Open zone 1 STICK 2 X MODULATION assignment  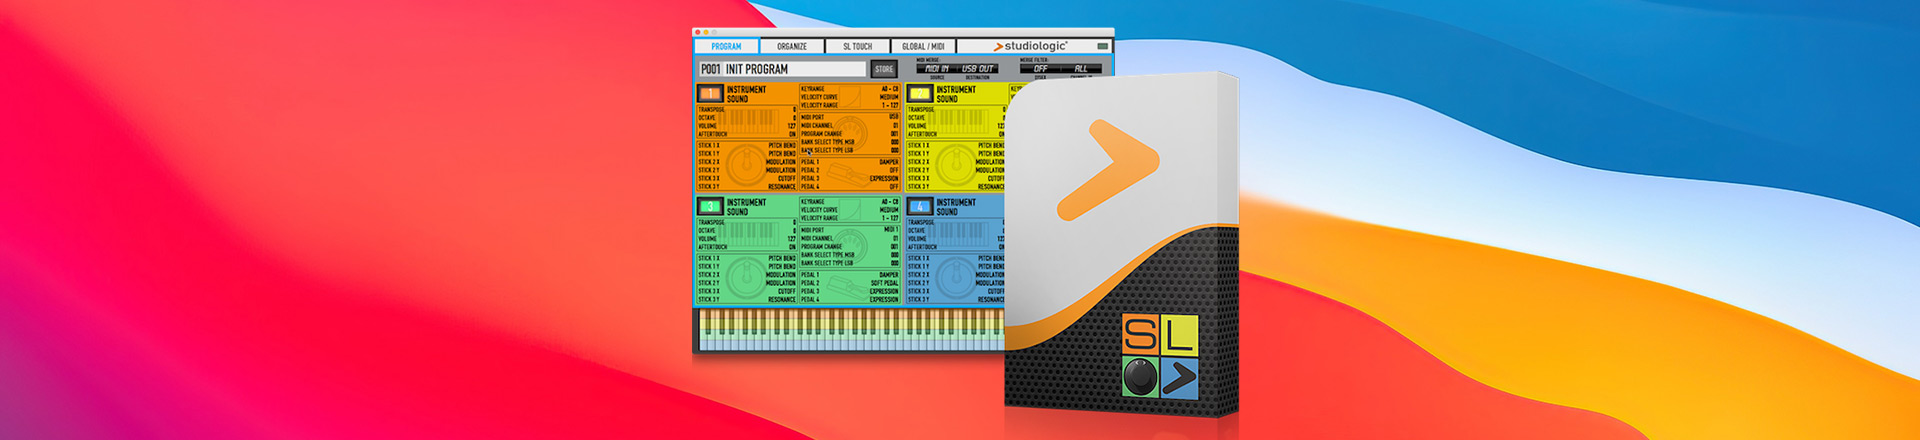click(x=747, y=162)
